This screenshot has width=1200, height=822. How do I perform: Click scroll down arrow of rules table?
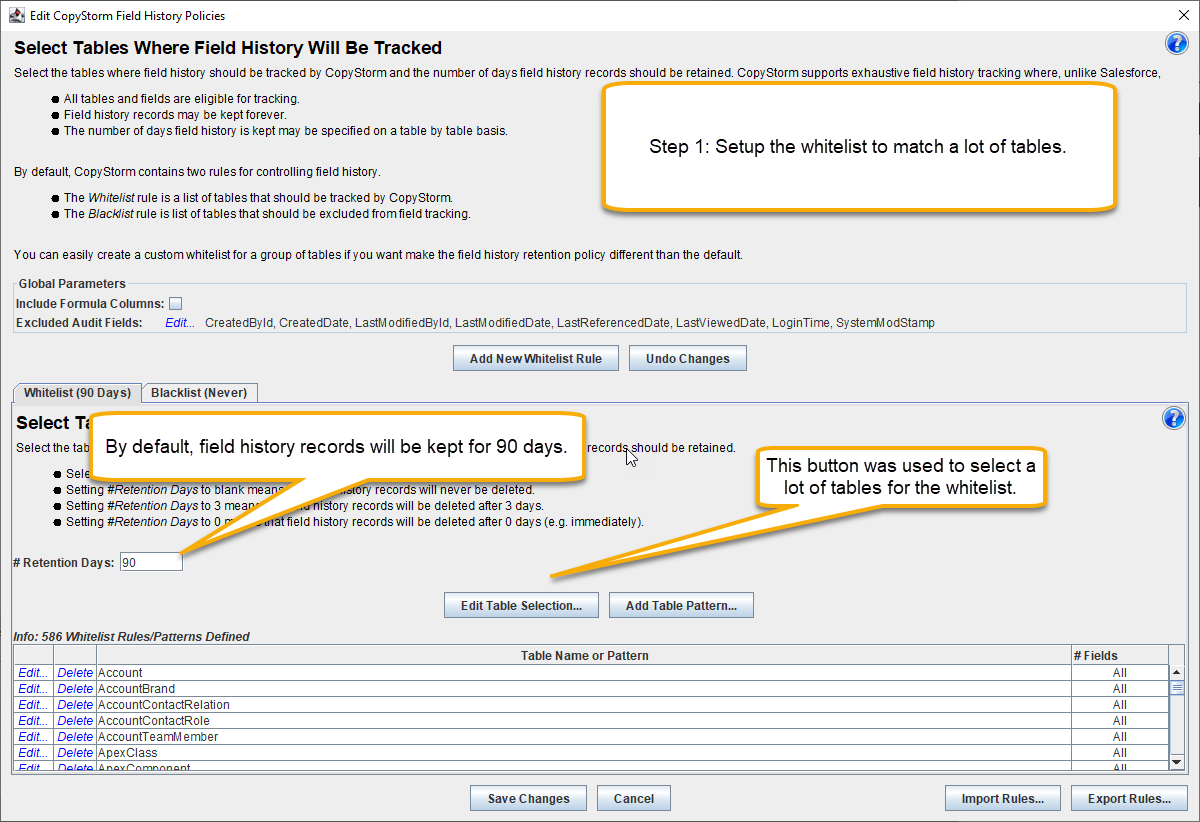[1177, 762]
